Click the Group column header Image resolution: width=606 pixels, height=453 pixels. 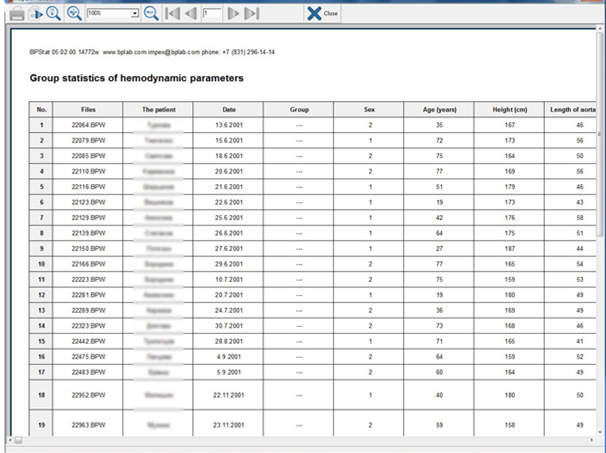pos(299,109)
